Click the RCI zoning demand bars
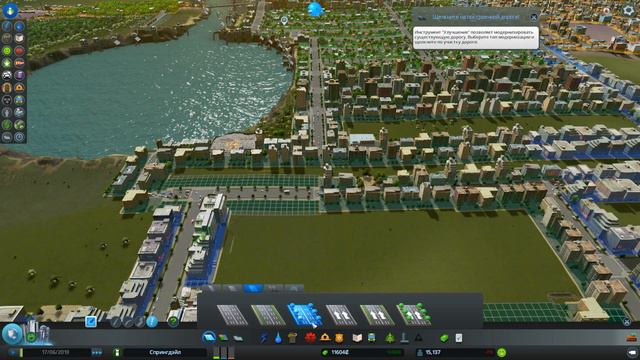The width and height of the screenshot is (640, 360). [x=224, y=353]
